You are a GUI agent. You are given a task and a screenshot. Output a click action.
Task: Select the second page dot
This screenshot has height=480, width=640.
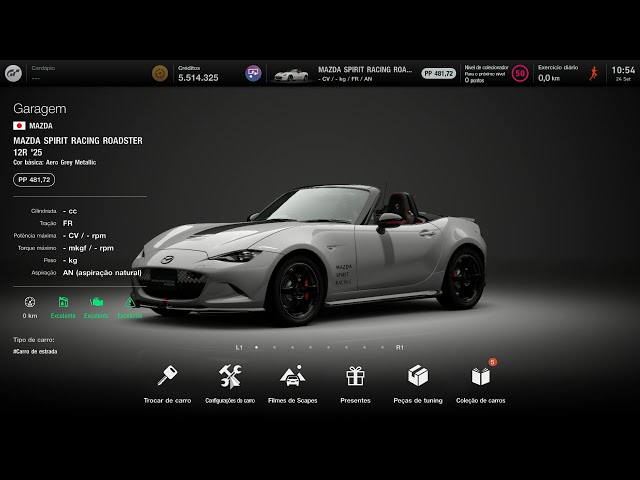tap(274, 347)
